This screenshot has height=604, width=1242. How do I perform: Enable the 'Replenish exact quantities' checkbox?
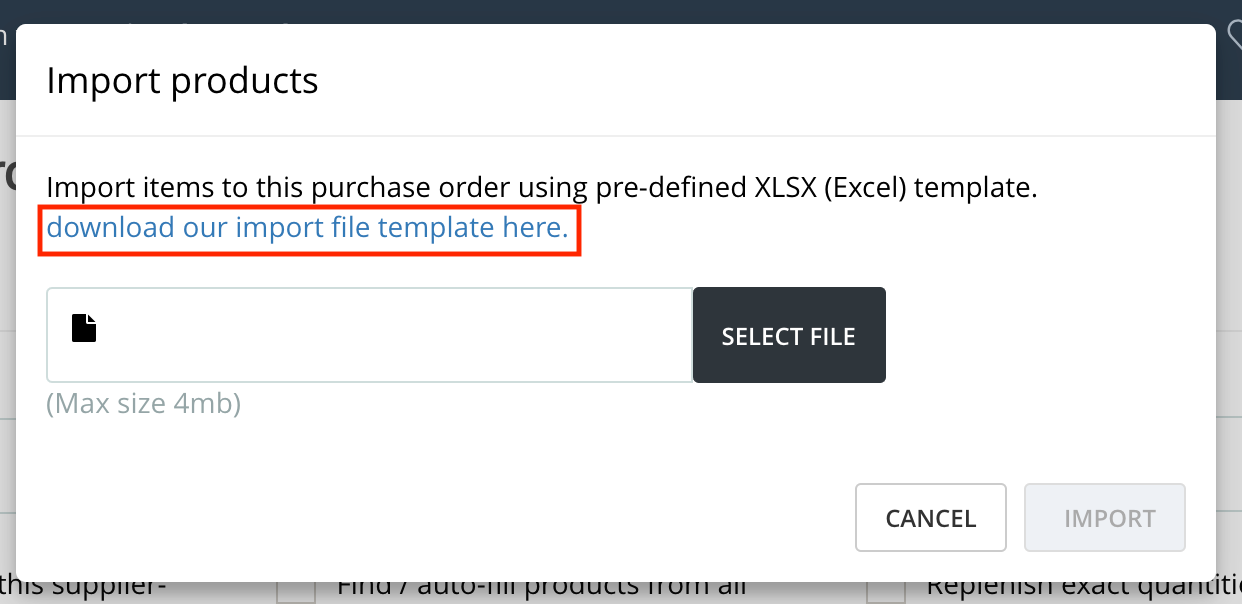pyautogui.click(x=885, y=592)
